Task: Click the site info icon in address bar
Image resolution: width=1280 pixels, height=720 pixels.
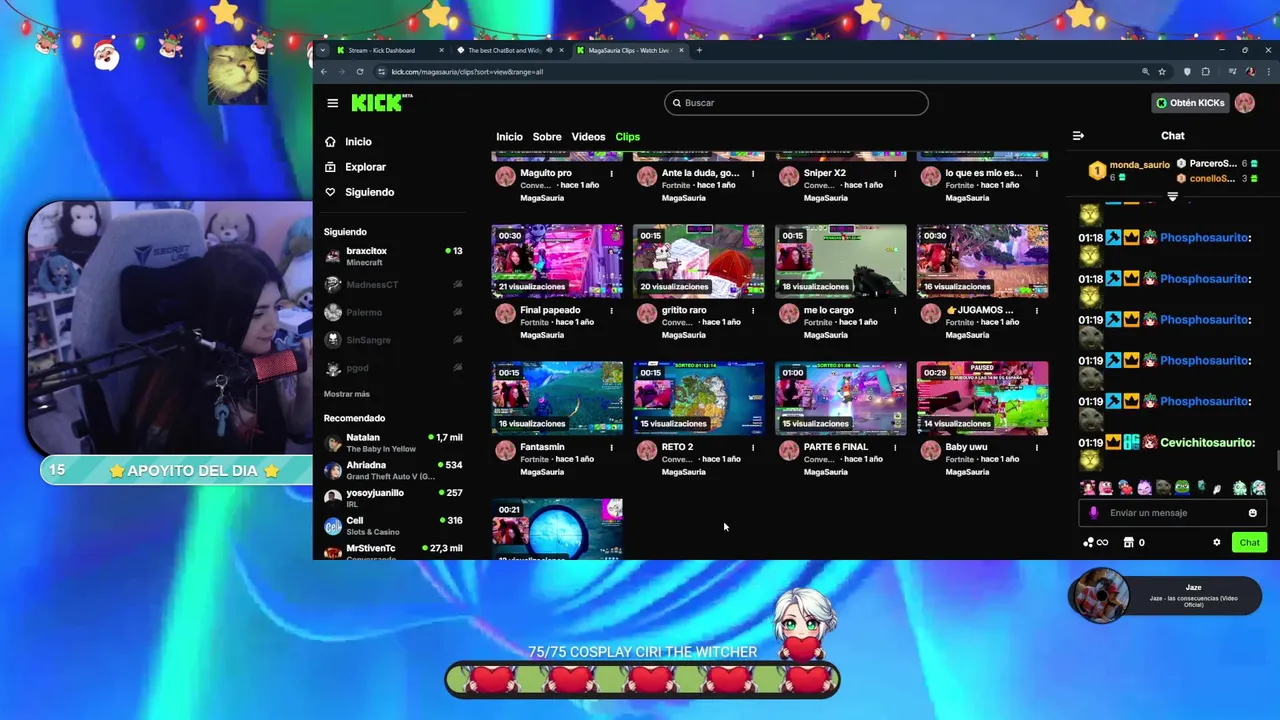Action: click(x=381, y=72)
